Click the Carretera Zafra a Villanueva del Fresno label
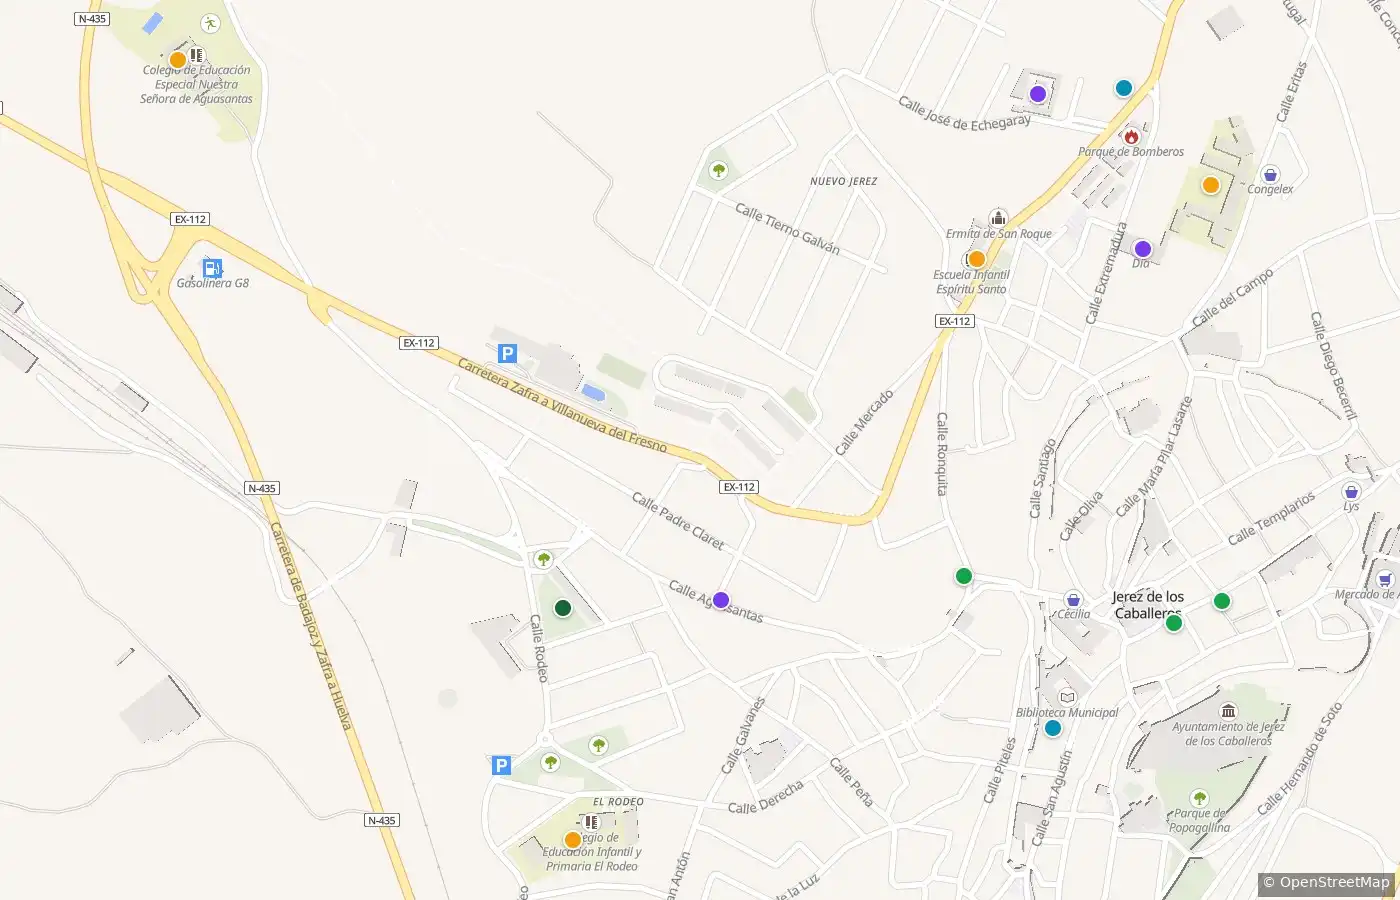This screenshot has height=900, width=1400. 562,405
